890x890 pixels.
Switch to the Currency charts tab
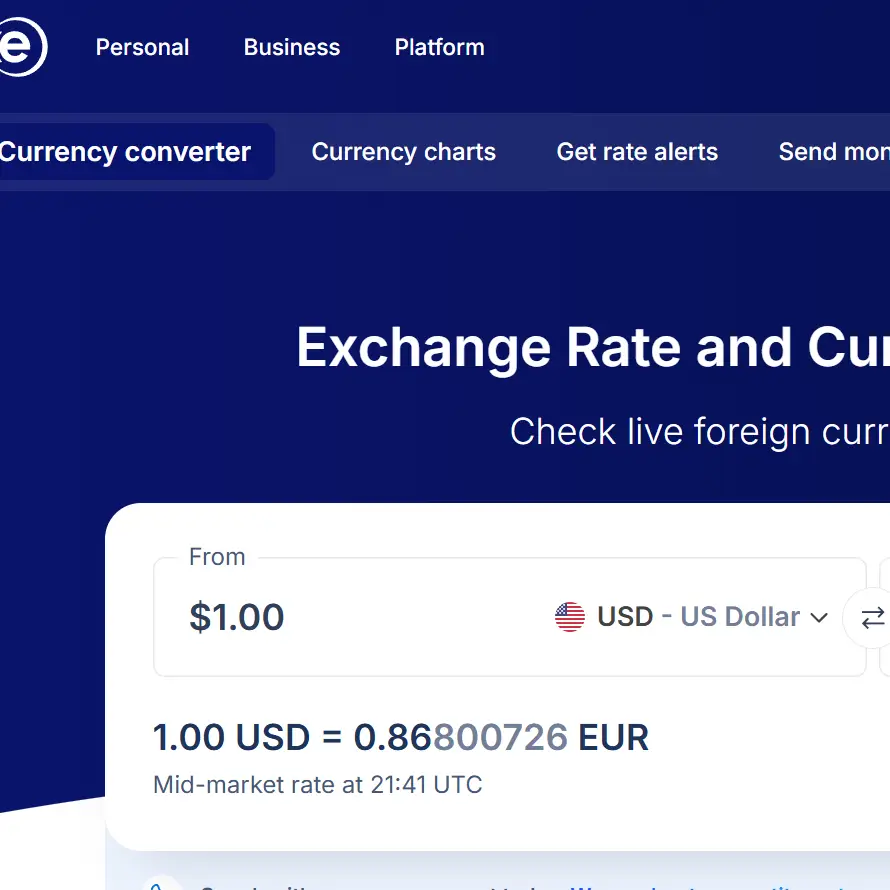pyautogui.click(x=403, y=151)
